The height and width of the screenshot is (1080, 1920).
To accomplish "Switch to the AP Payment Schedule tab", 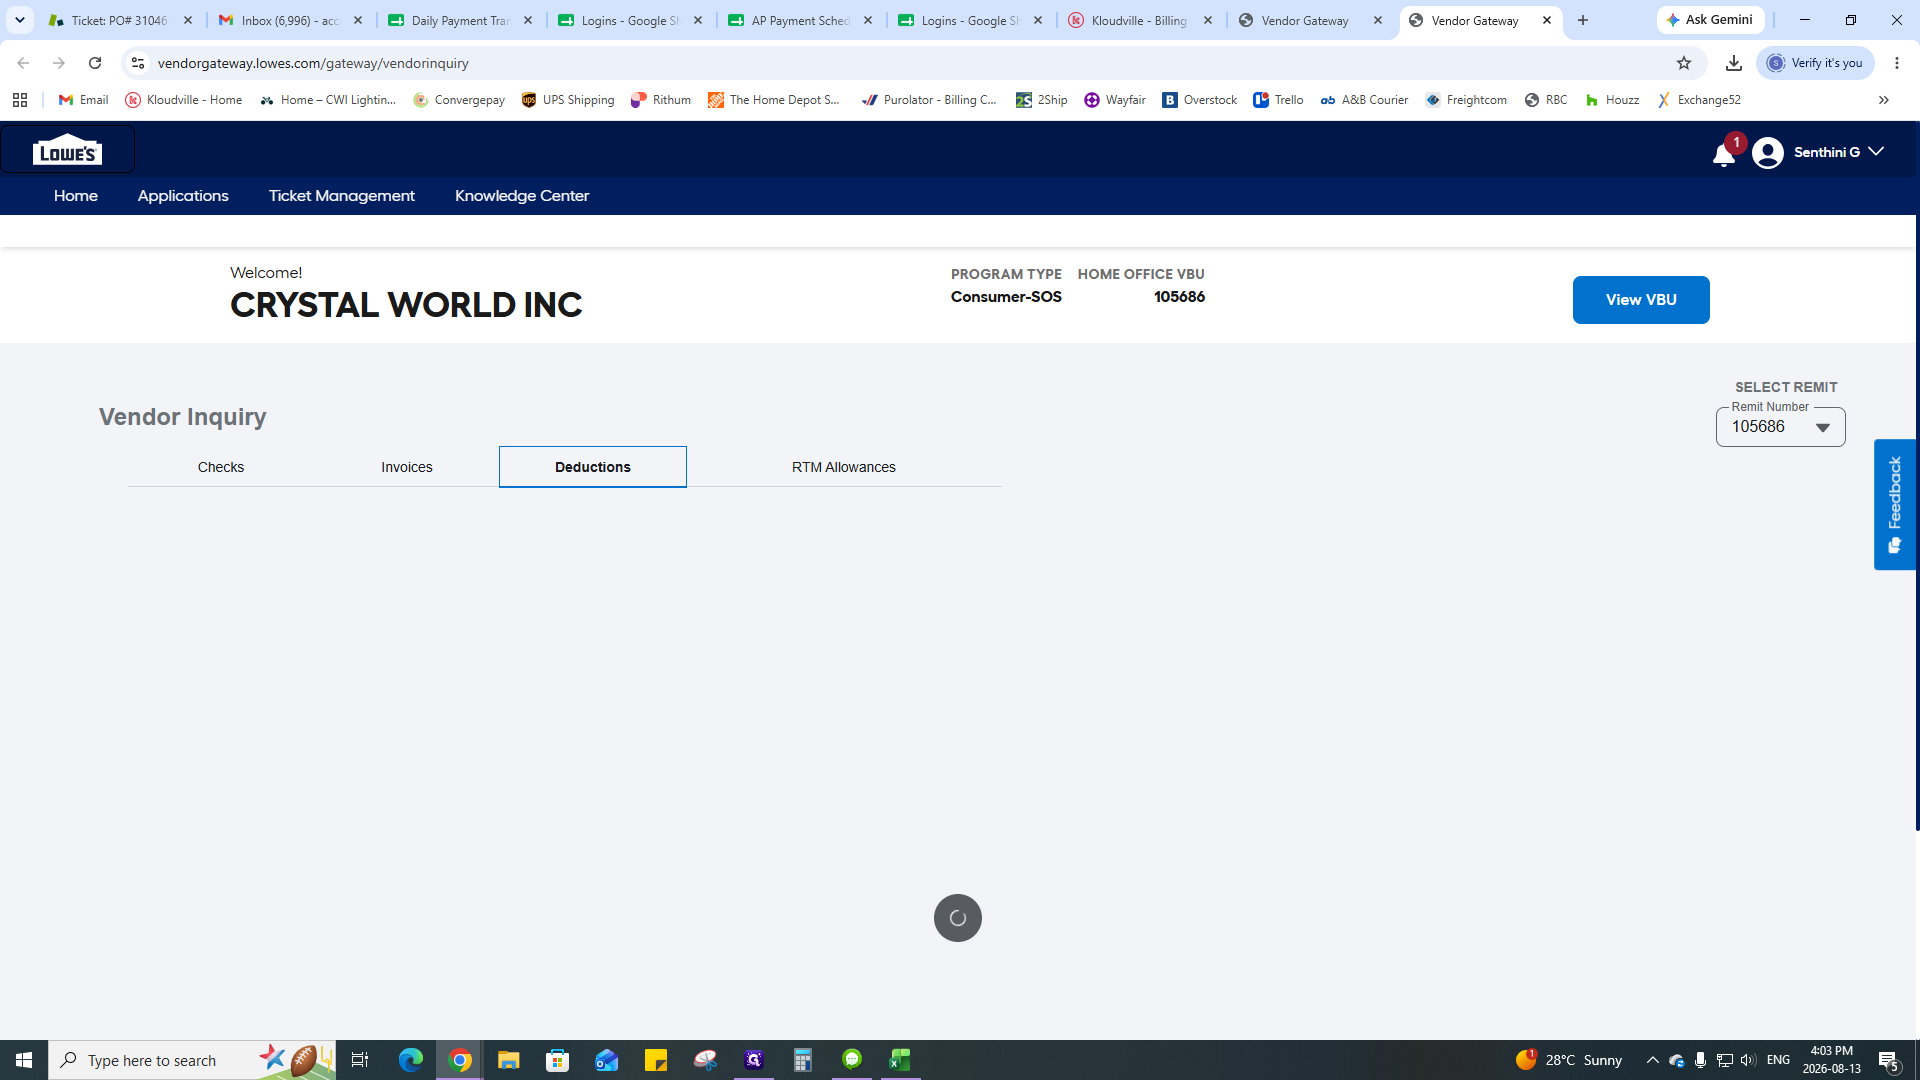I will pyautogui.click(x=800, y=20).
